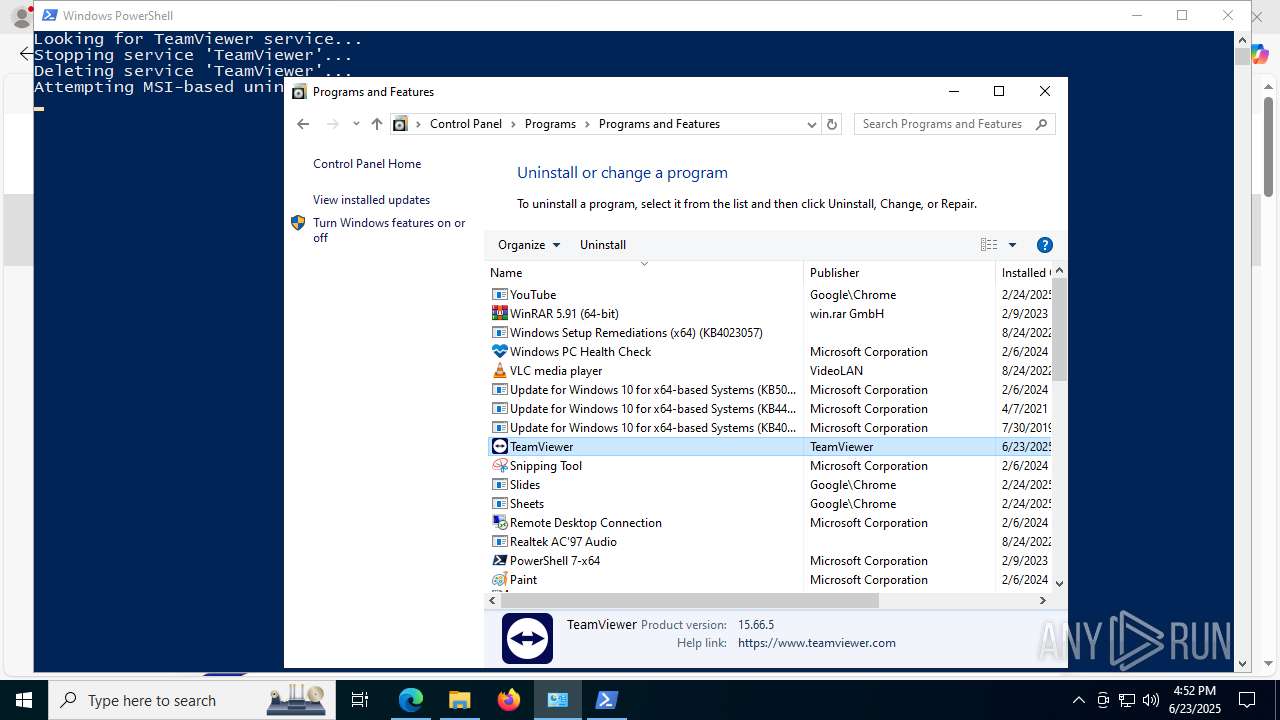Click the list scroll down arrow
The width and height of the screenshot is (1280, 720).
[x=1059, y=583]
